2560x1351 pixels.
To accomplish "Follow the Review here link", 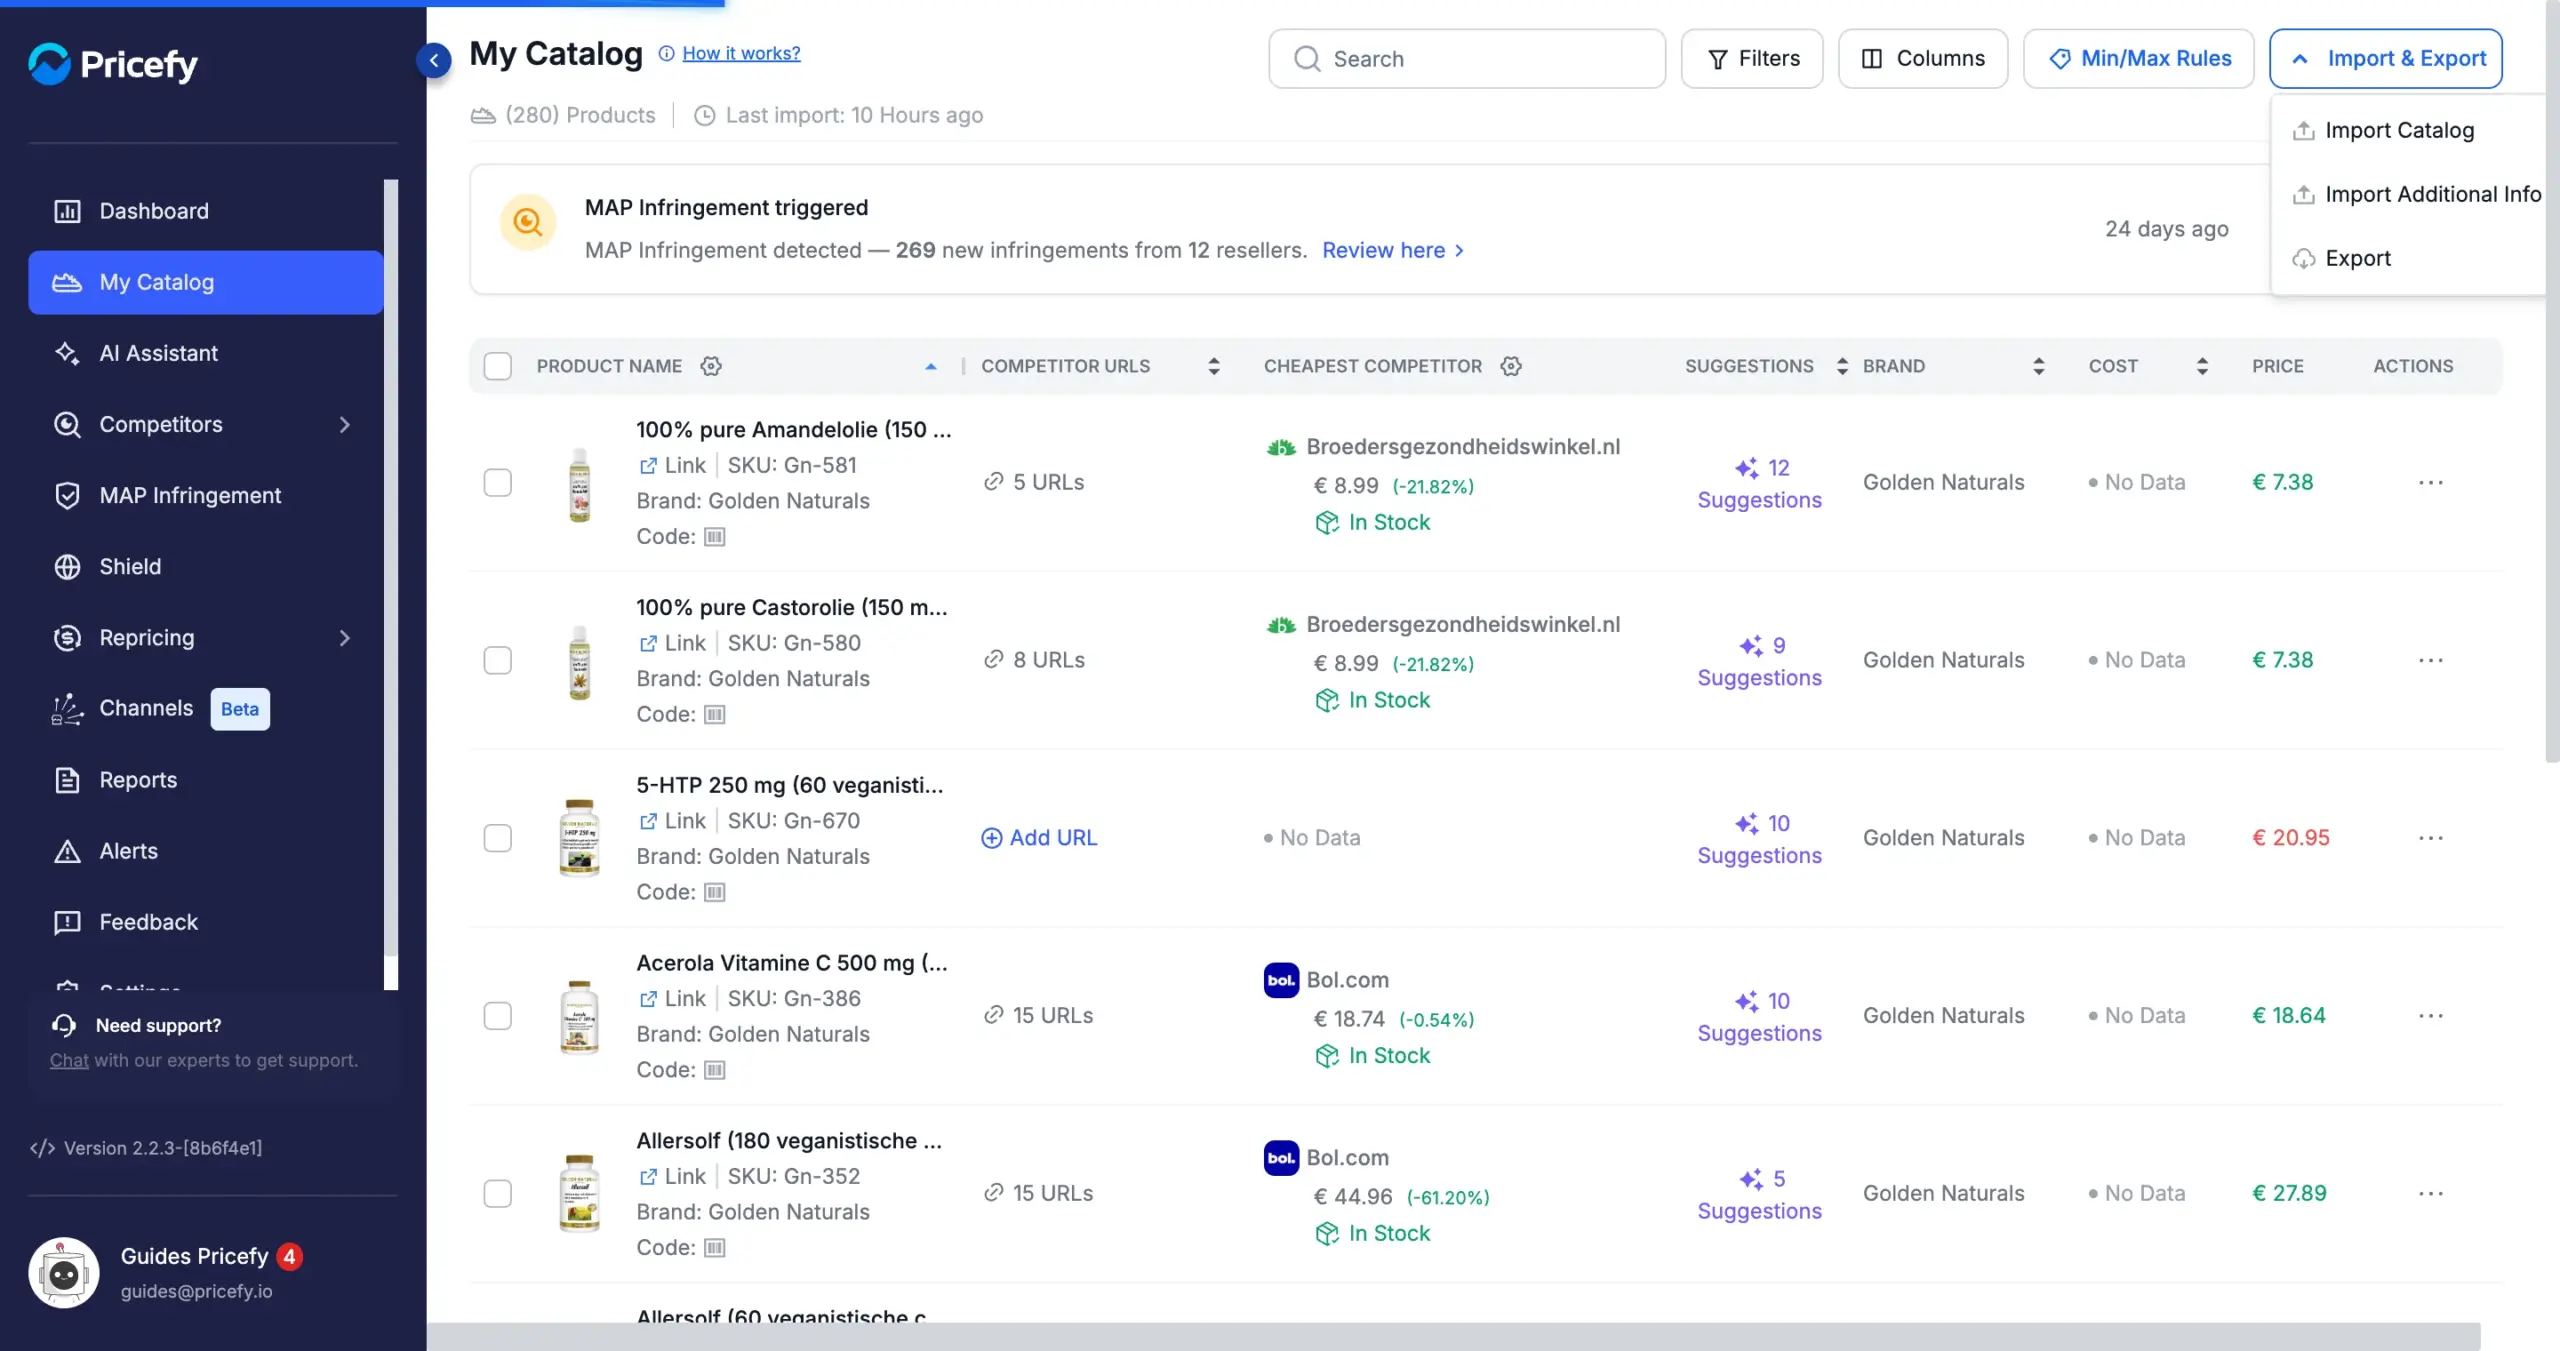I will click(x=1393, y=250).
